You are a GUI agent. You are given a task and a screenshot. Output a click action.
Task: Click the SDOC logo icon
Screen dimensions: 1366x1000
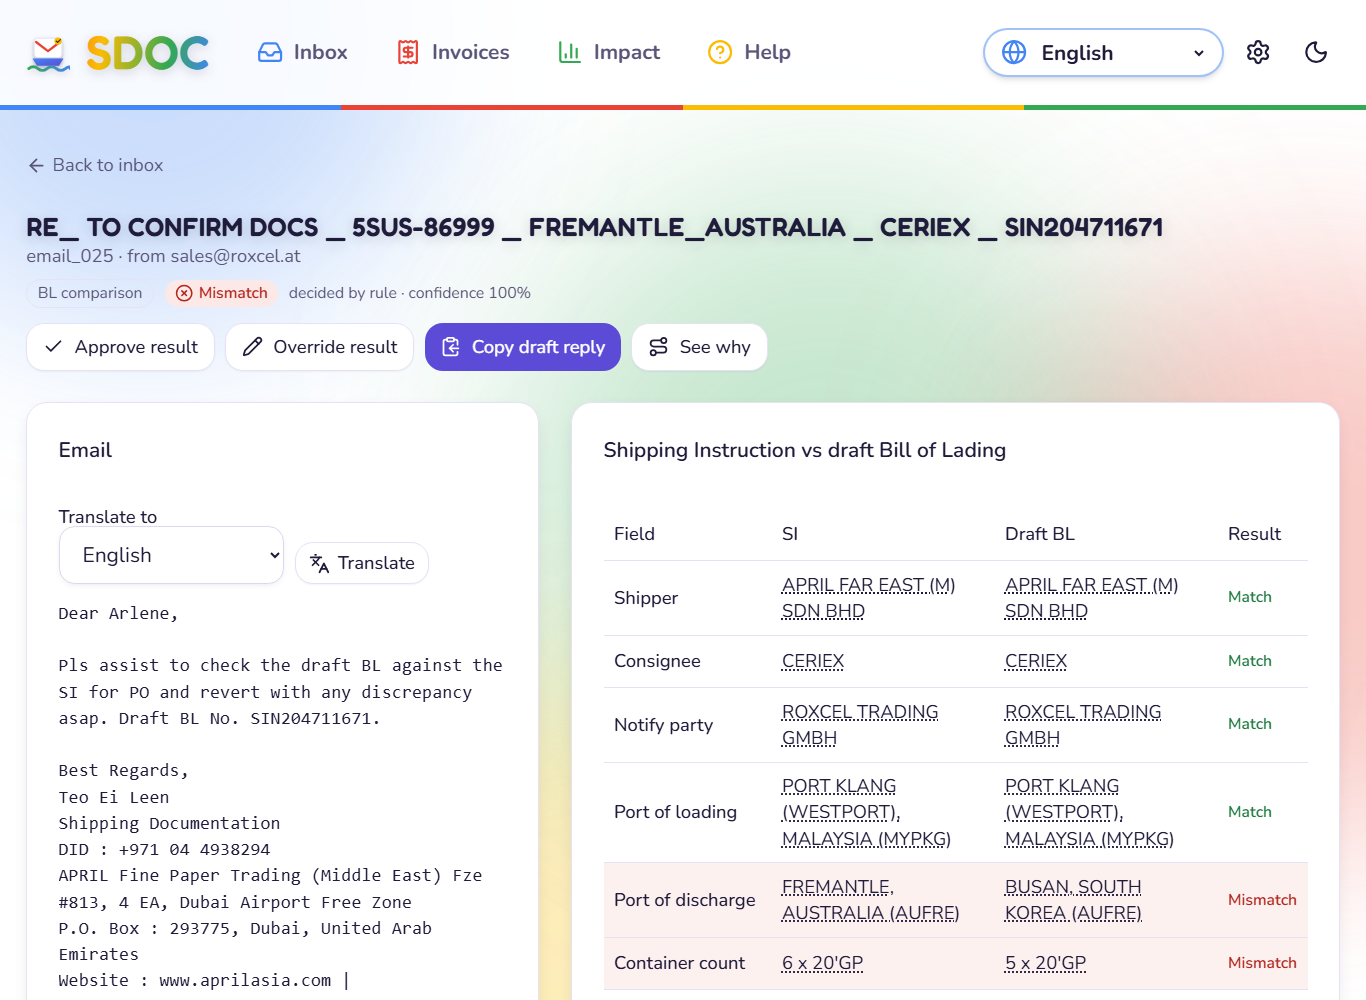[x=49, y=53]
